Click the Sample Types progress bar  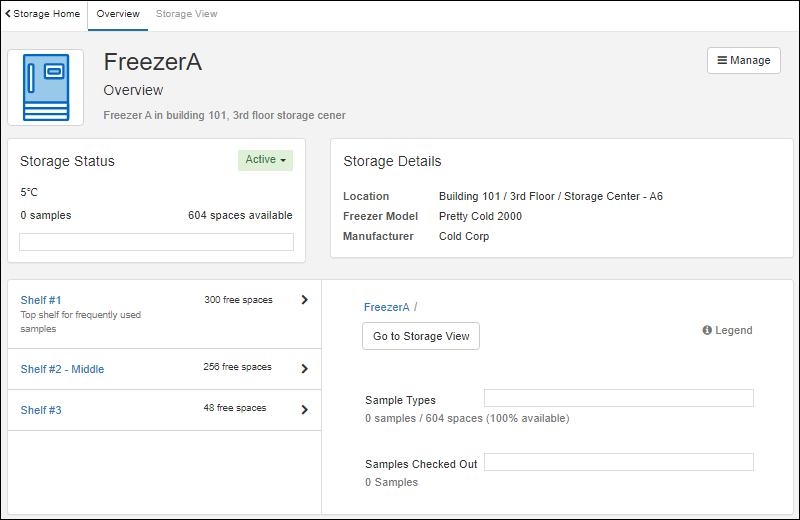(x=618, y=398)
